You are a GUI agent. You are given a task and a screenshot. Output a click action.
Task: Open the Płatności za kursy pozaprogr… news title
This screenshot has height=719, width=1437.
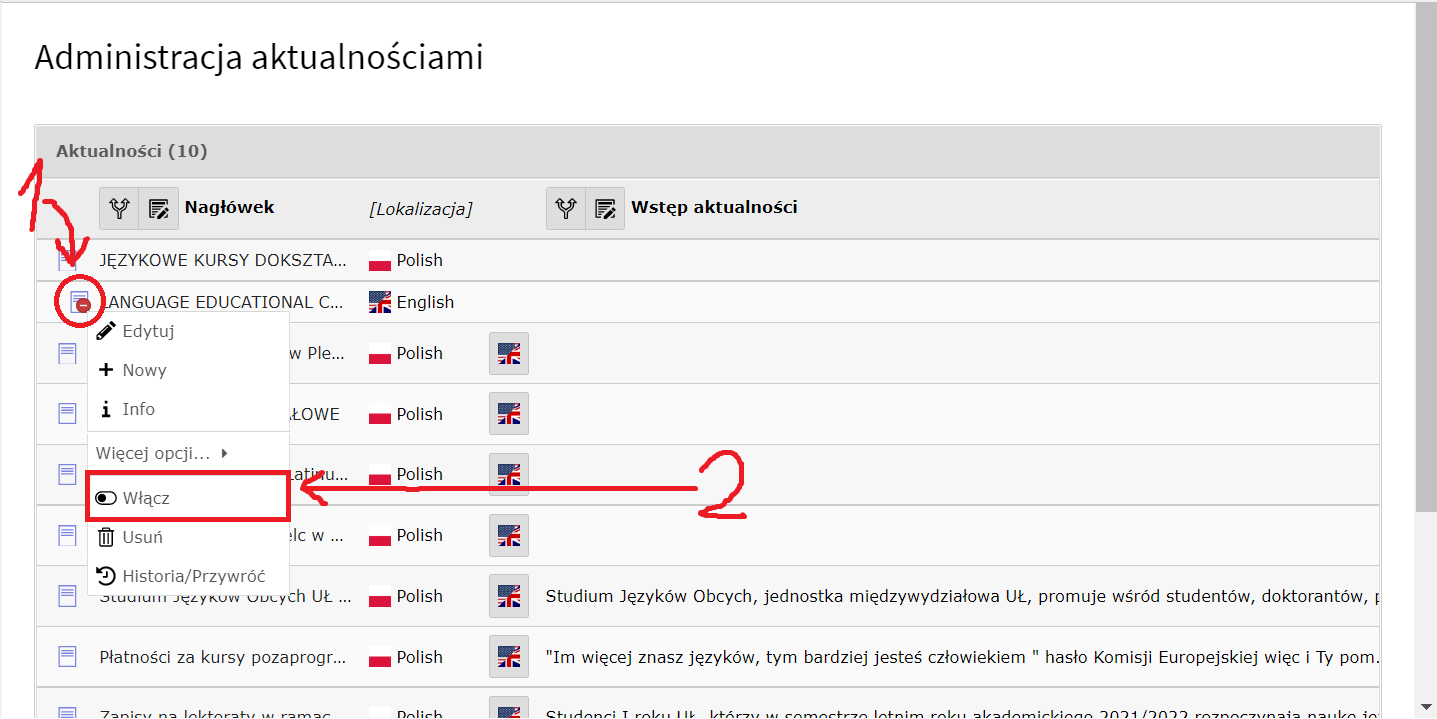(223, 657)
